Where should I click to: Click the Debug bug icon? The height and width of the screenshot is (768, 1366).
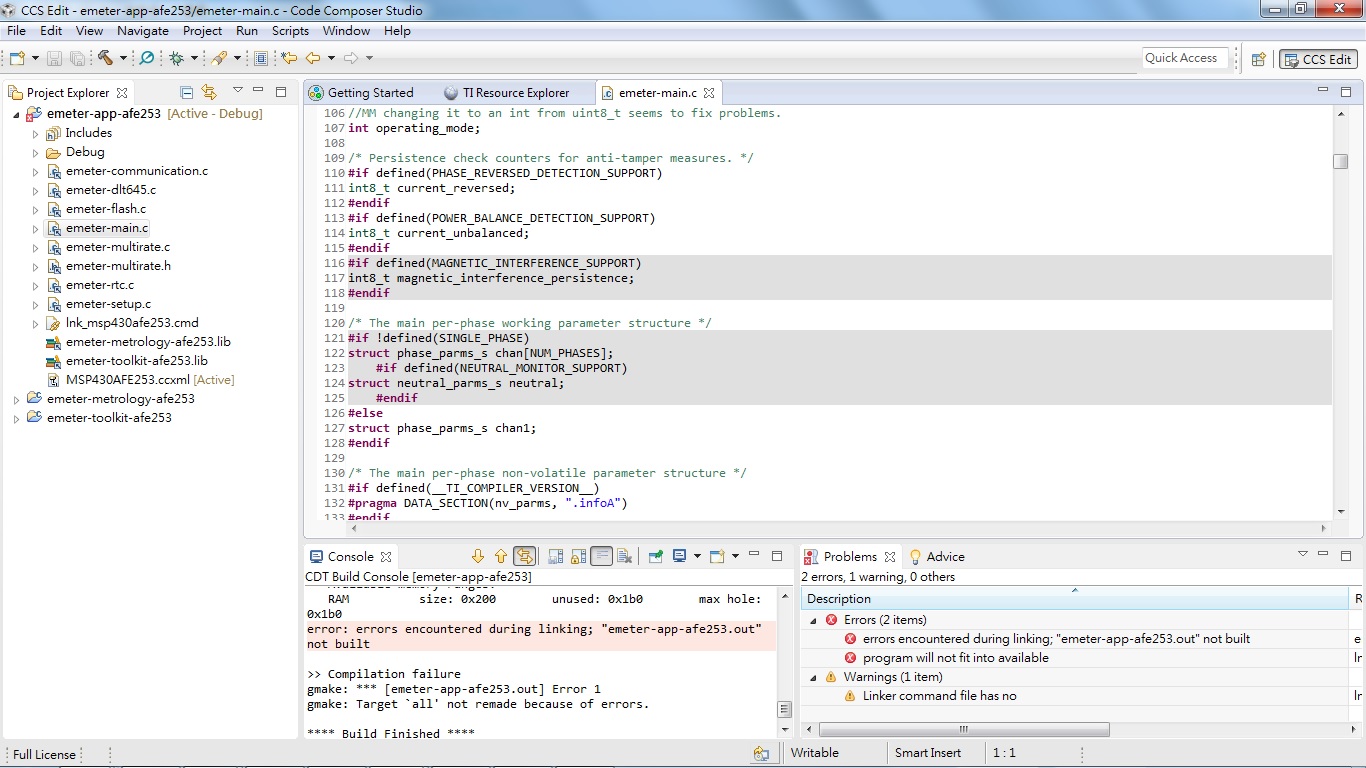click(x=176, y=58)
